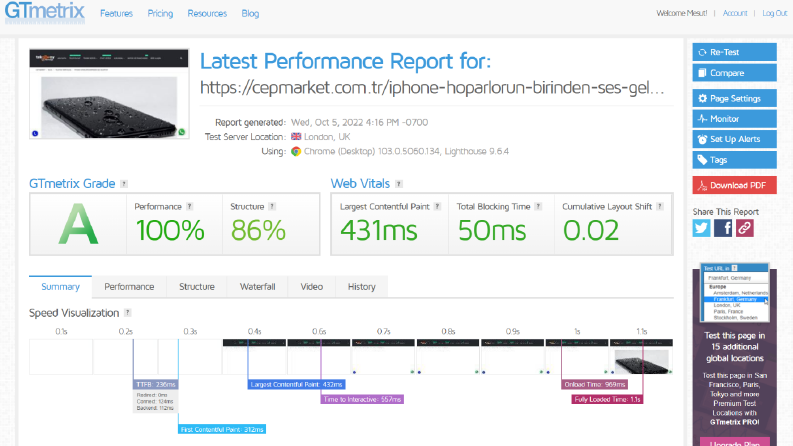The width and height of the screenshot is (793, 446).
Task: Open Page Settings
Action: (734, 99)
